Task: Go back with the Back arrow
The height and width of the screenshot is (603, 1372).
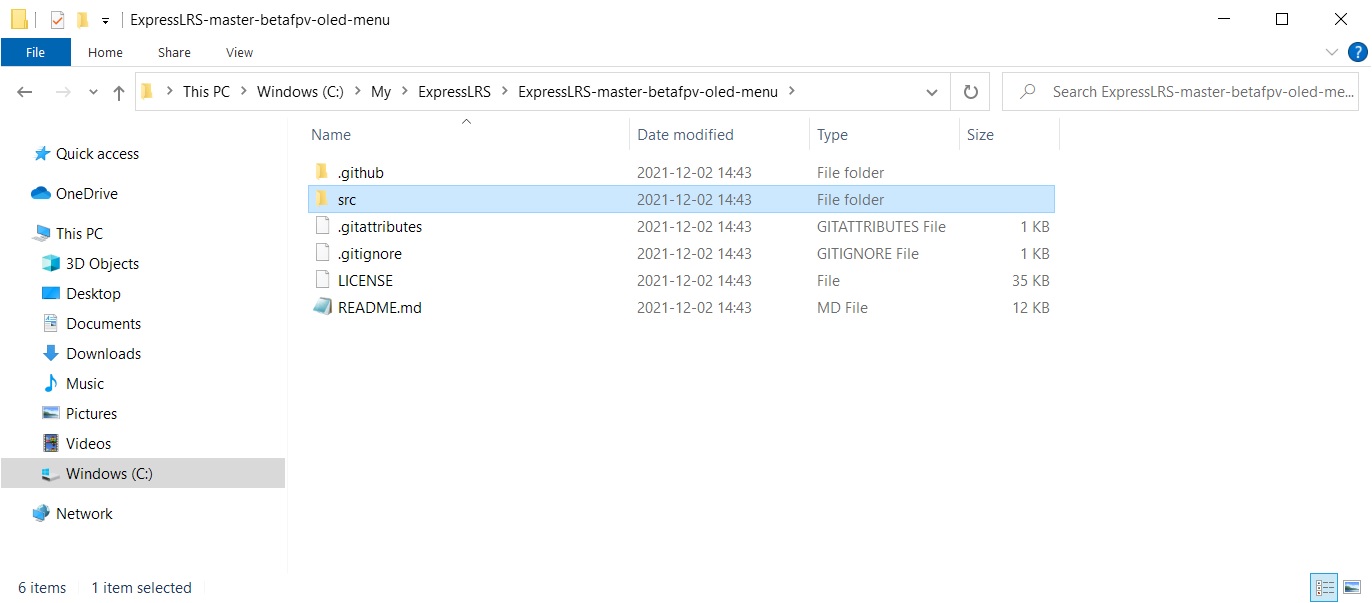Action: [25, 92]
